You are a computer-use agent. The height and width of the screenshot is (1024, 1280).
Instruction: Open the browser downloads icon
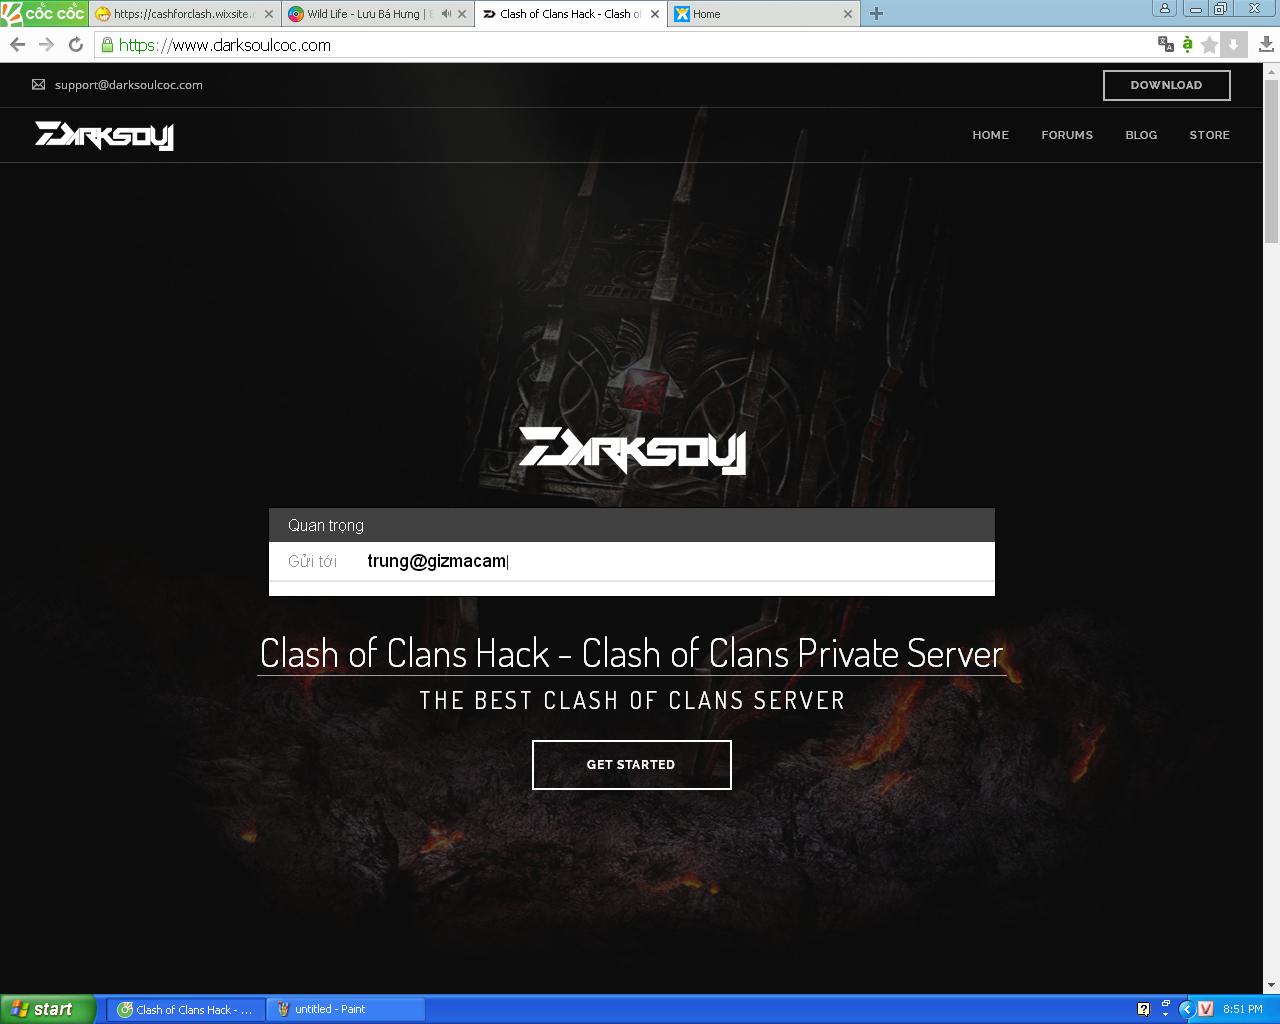click(1266, 44)
